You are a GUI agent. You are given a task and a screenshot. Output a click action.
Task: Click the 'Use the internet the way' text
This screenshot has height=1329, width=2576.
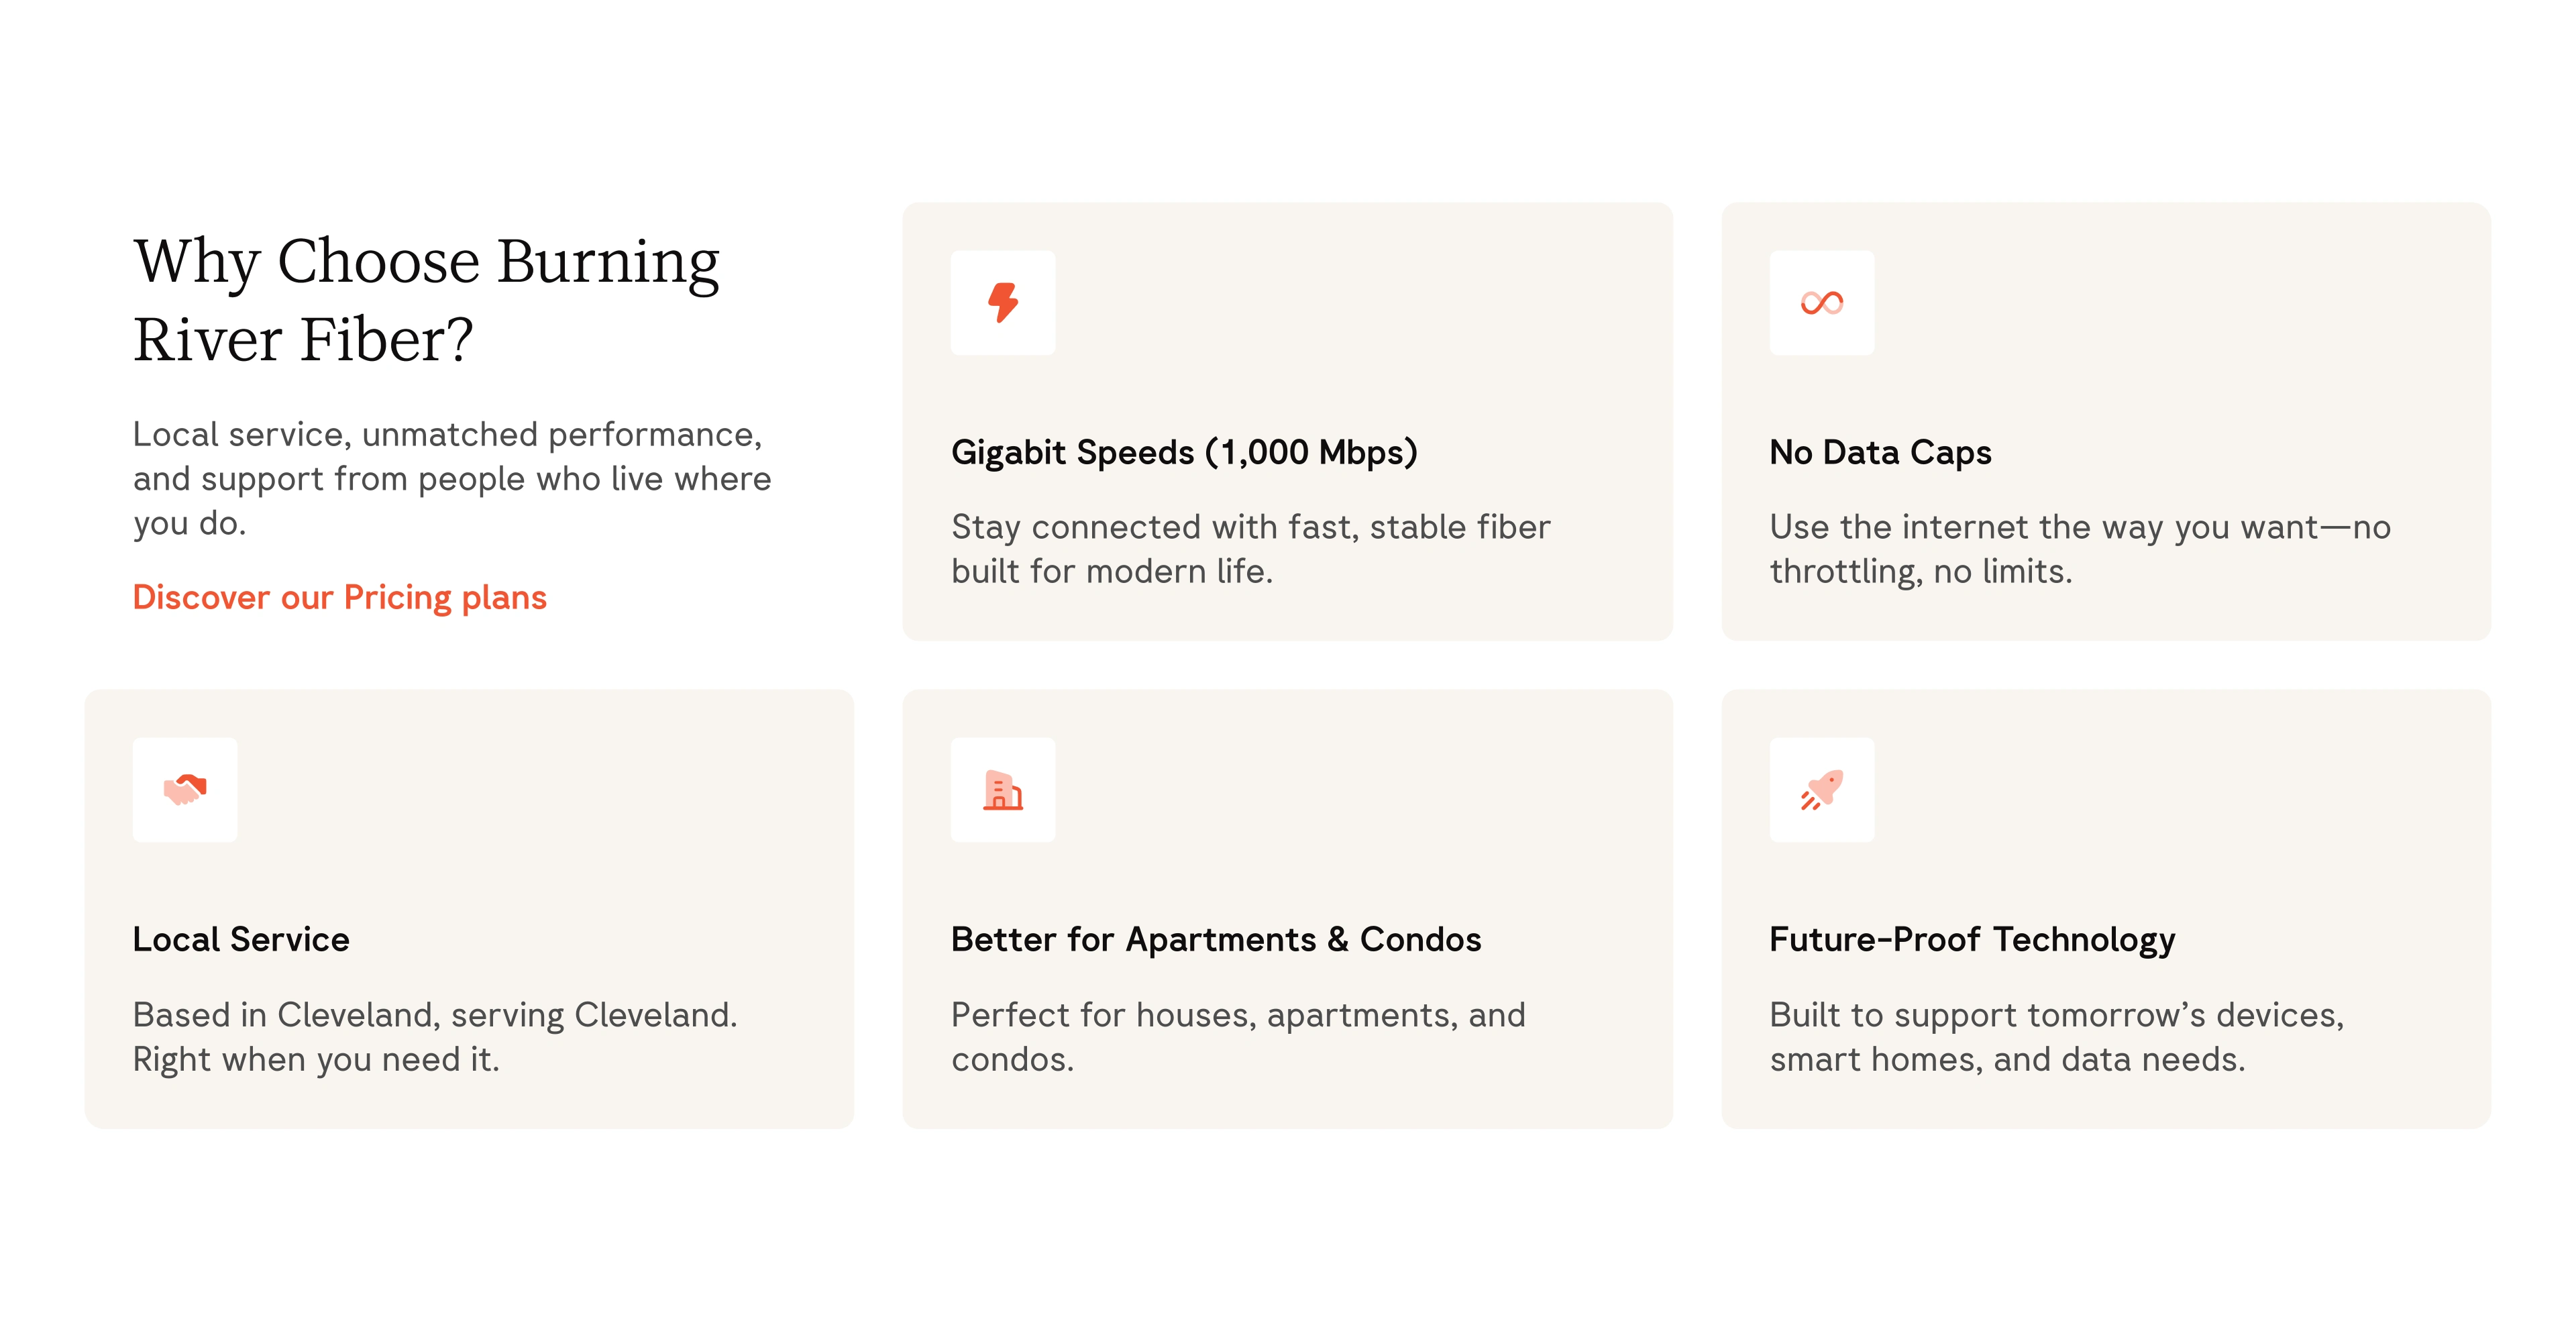tap(2079, 527)
